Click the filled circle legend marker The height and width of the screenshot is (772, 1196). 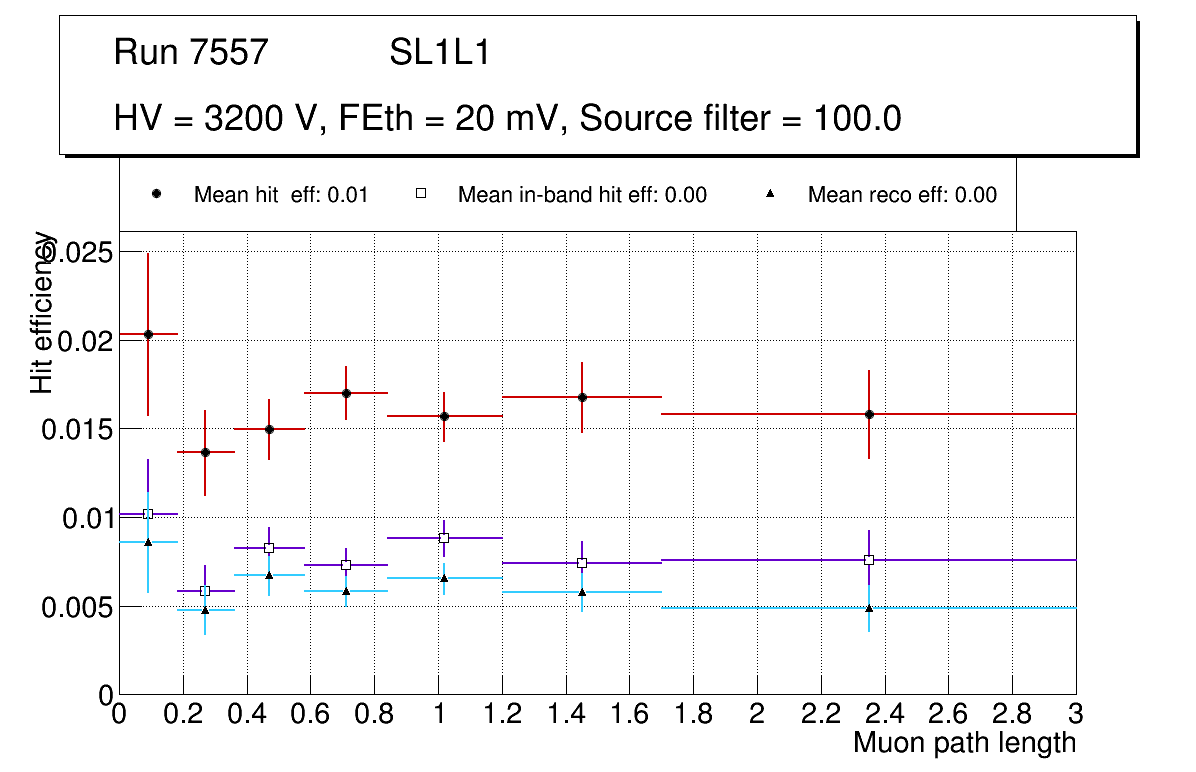157,195
